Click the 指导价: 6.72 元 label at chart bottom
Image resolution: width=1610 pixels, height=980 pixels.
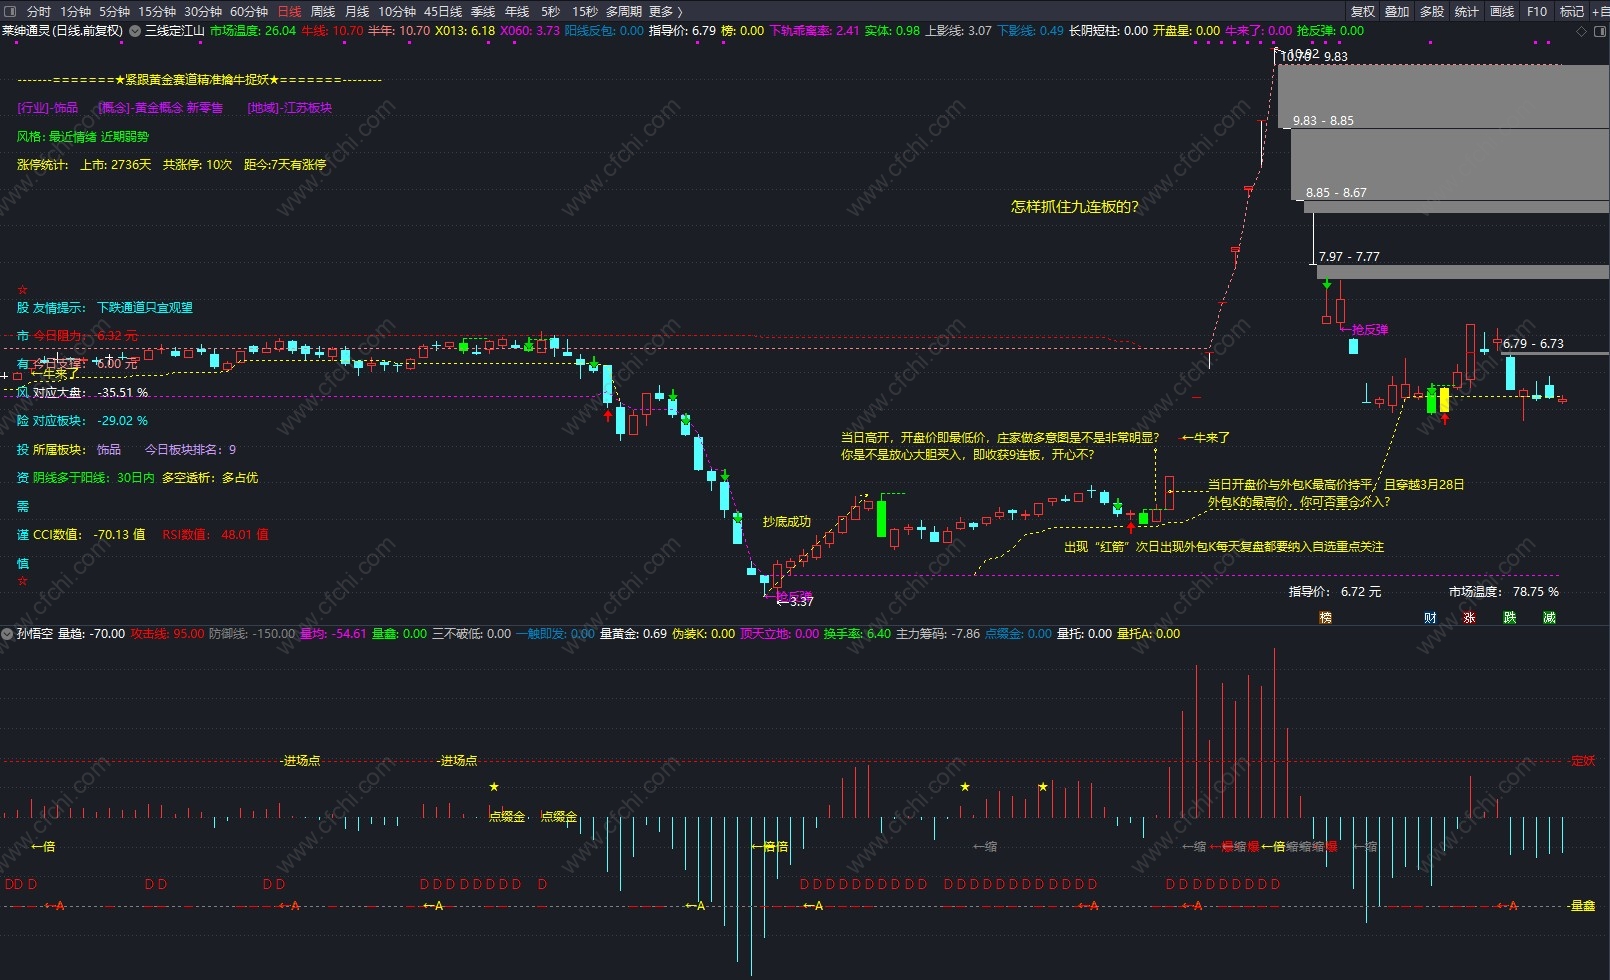coord(1335,592)
